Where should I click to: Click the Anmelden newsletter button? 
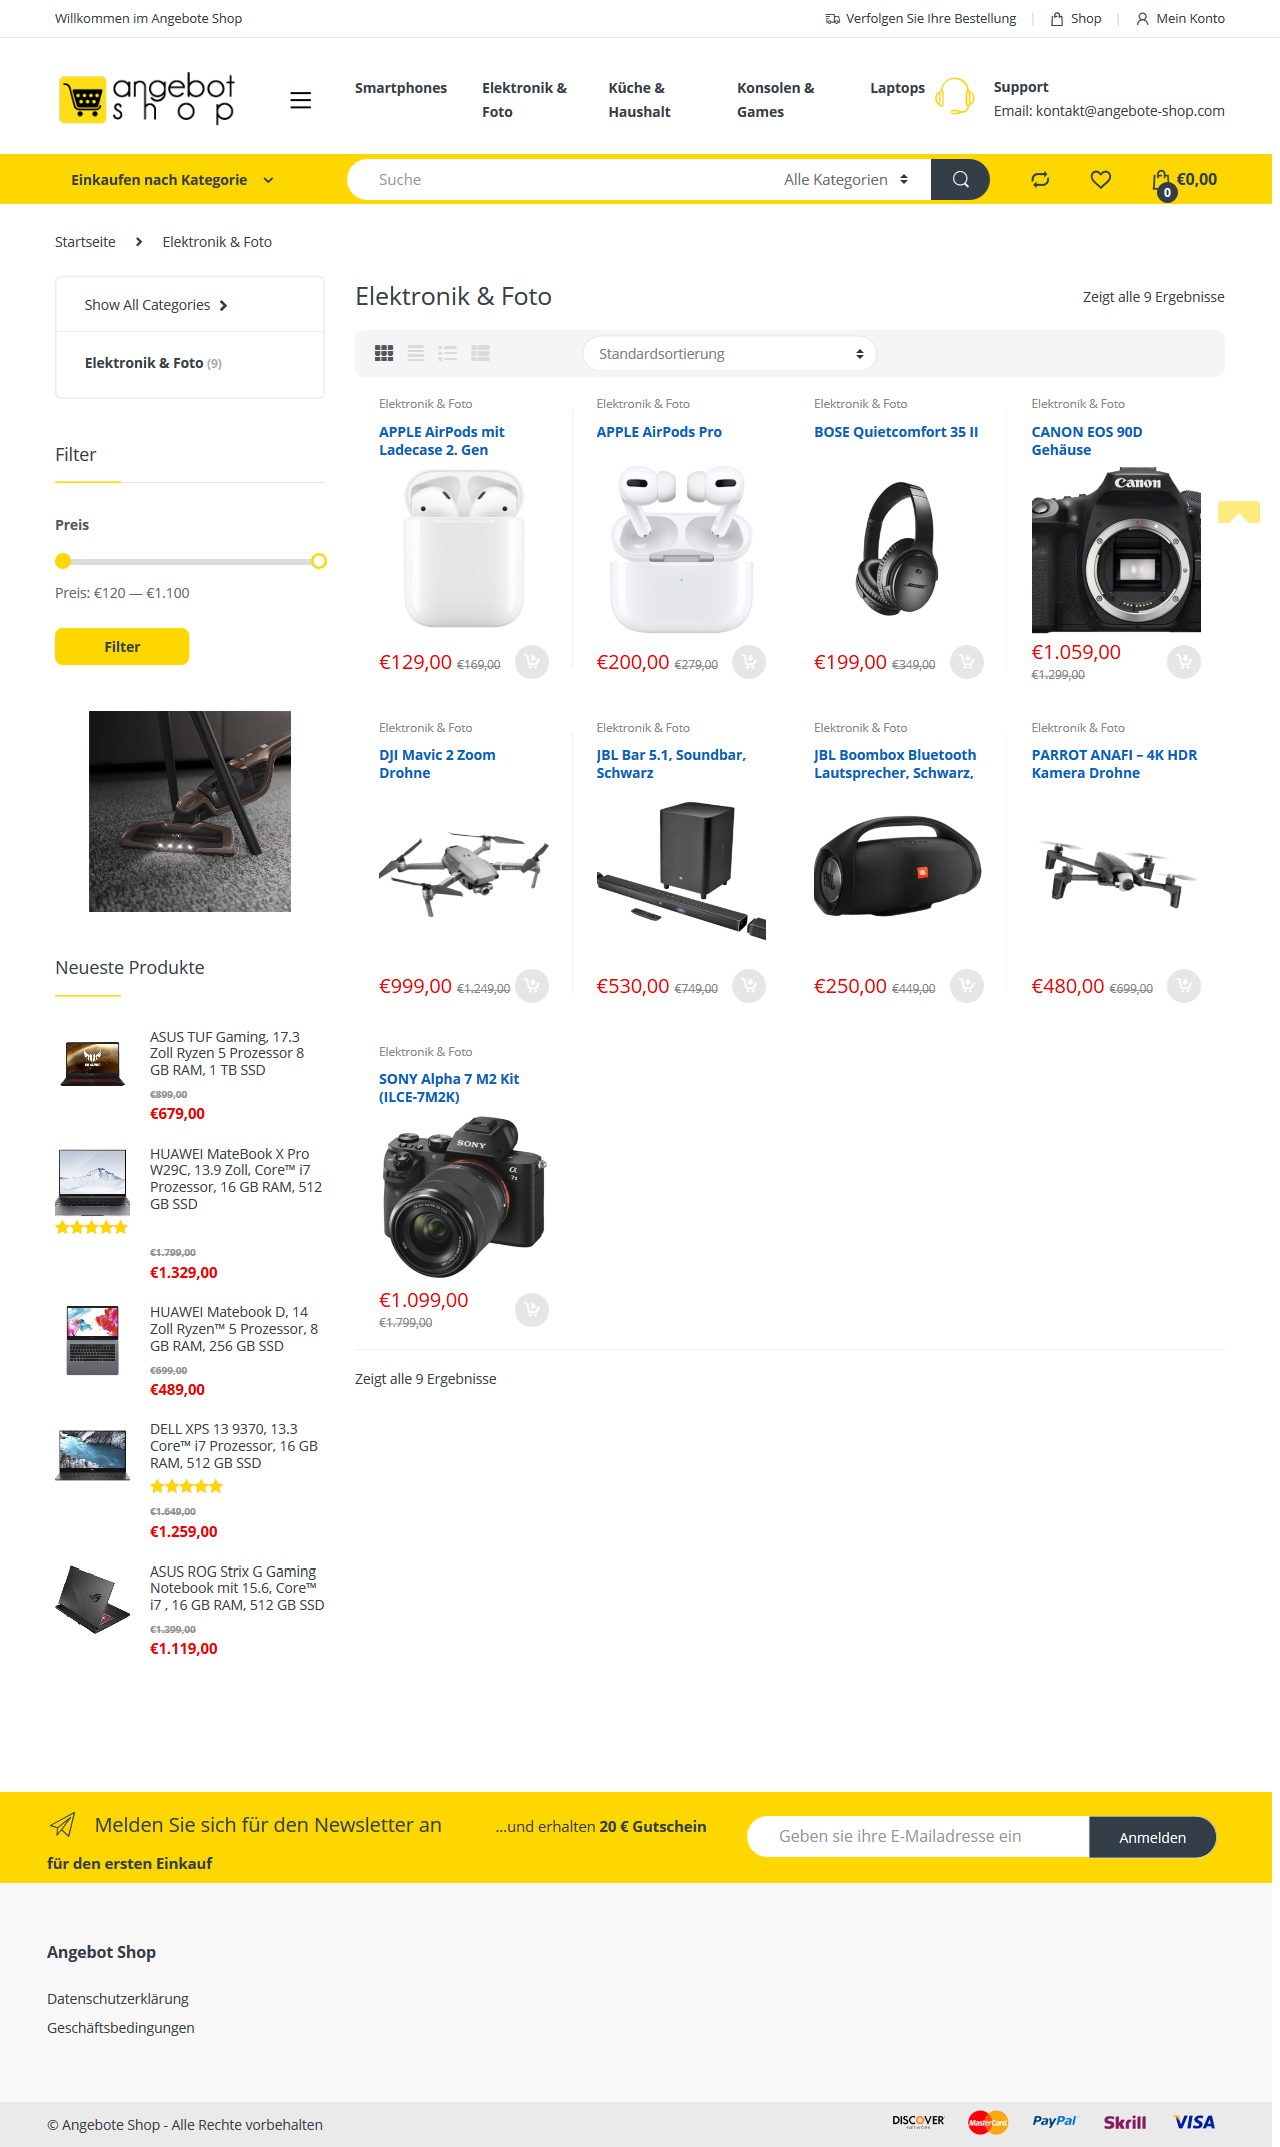coord(1152,1837)
